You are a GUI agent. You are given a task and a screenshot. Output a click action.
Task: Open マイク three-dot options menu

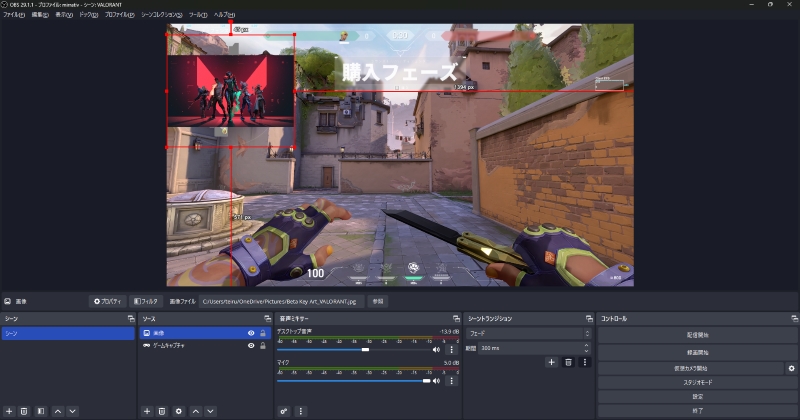click(451, 381)
